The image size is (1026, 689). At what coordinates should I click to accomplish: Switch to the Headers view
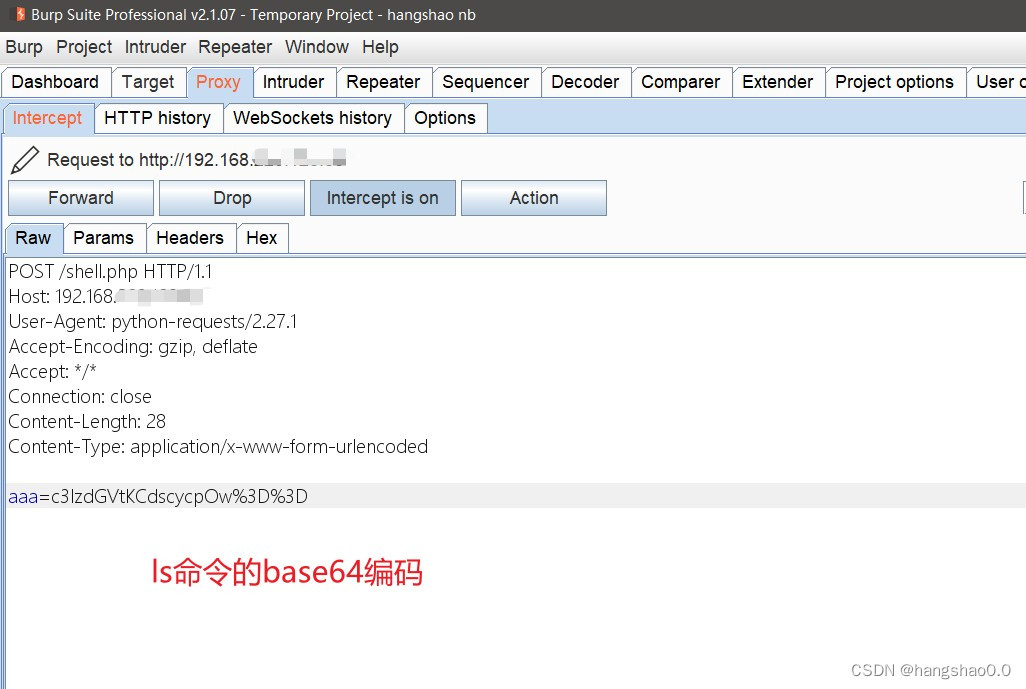(x=191, y=237)
